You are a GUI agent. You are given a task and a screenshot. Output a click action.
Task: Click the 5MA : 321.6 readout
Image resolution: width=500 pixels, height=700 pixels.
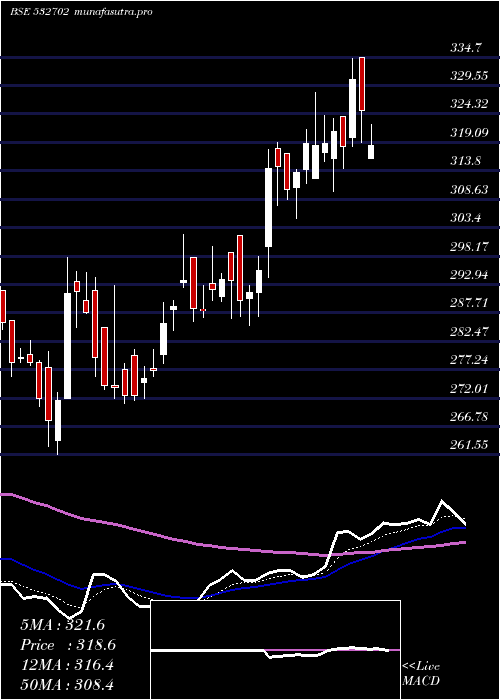(x=62, y=625)
